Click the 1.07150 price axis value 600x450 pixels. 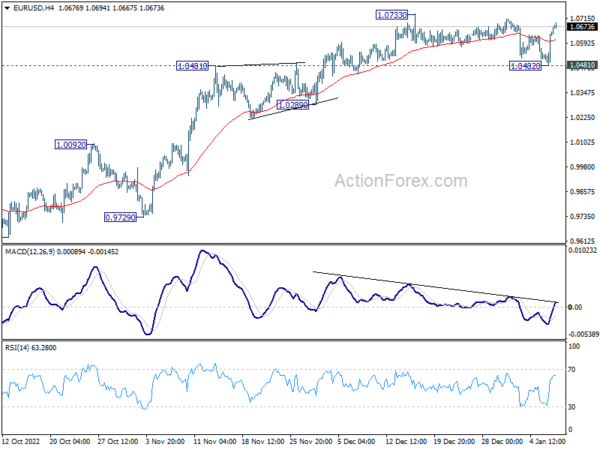click(582, 18)
